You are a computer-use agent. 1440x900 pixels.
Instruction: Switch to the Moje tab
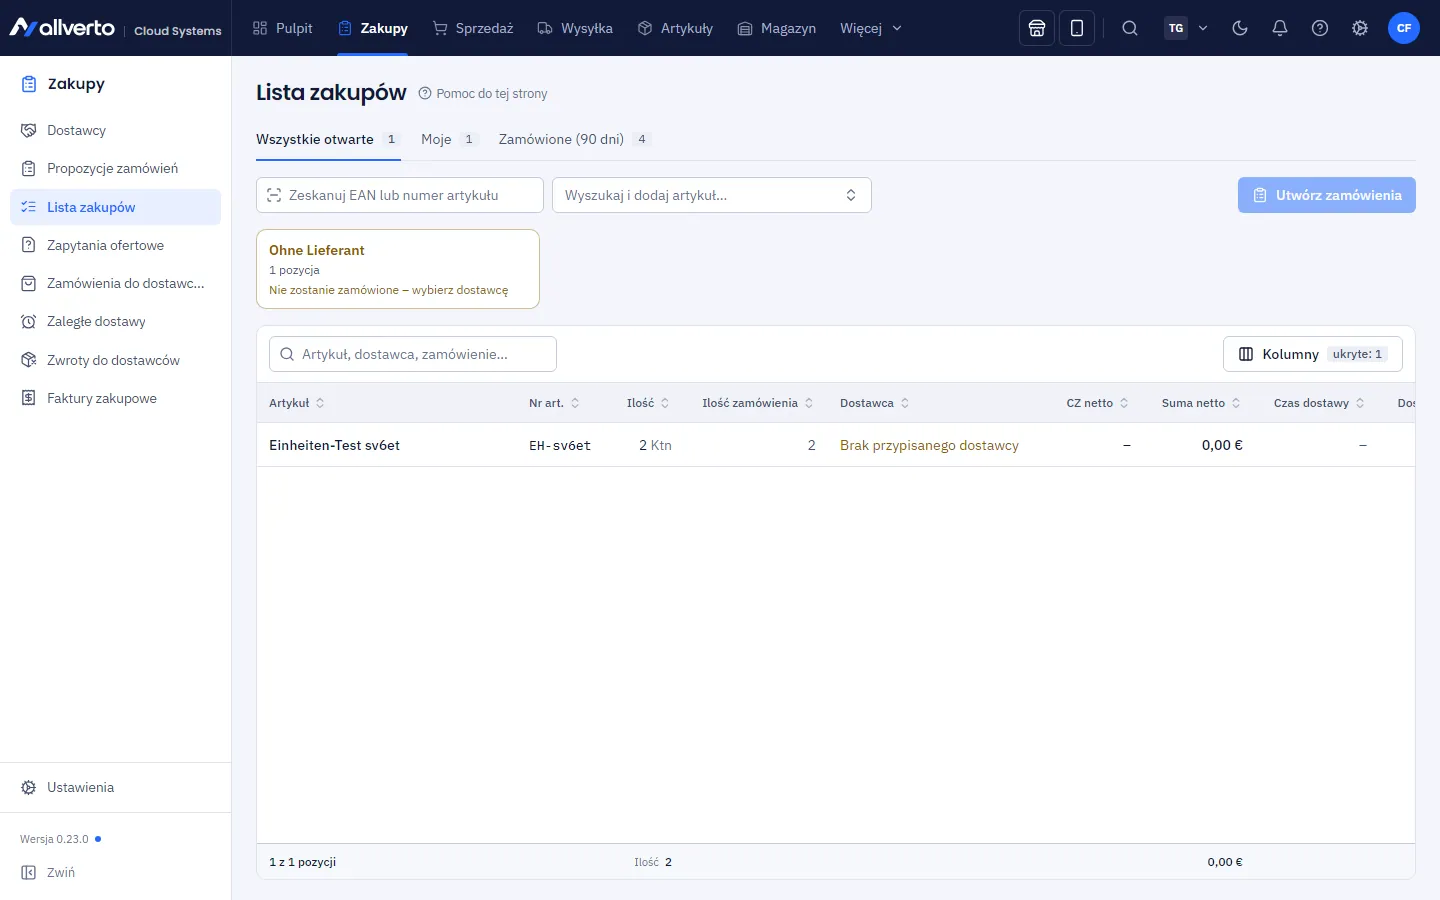pyautogui.click(x=449, y=139)
